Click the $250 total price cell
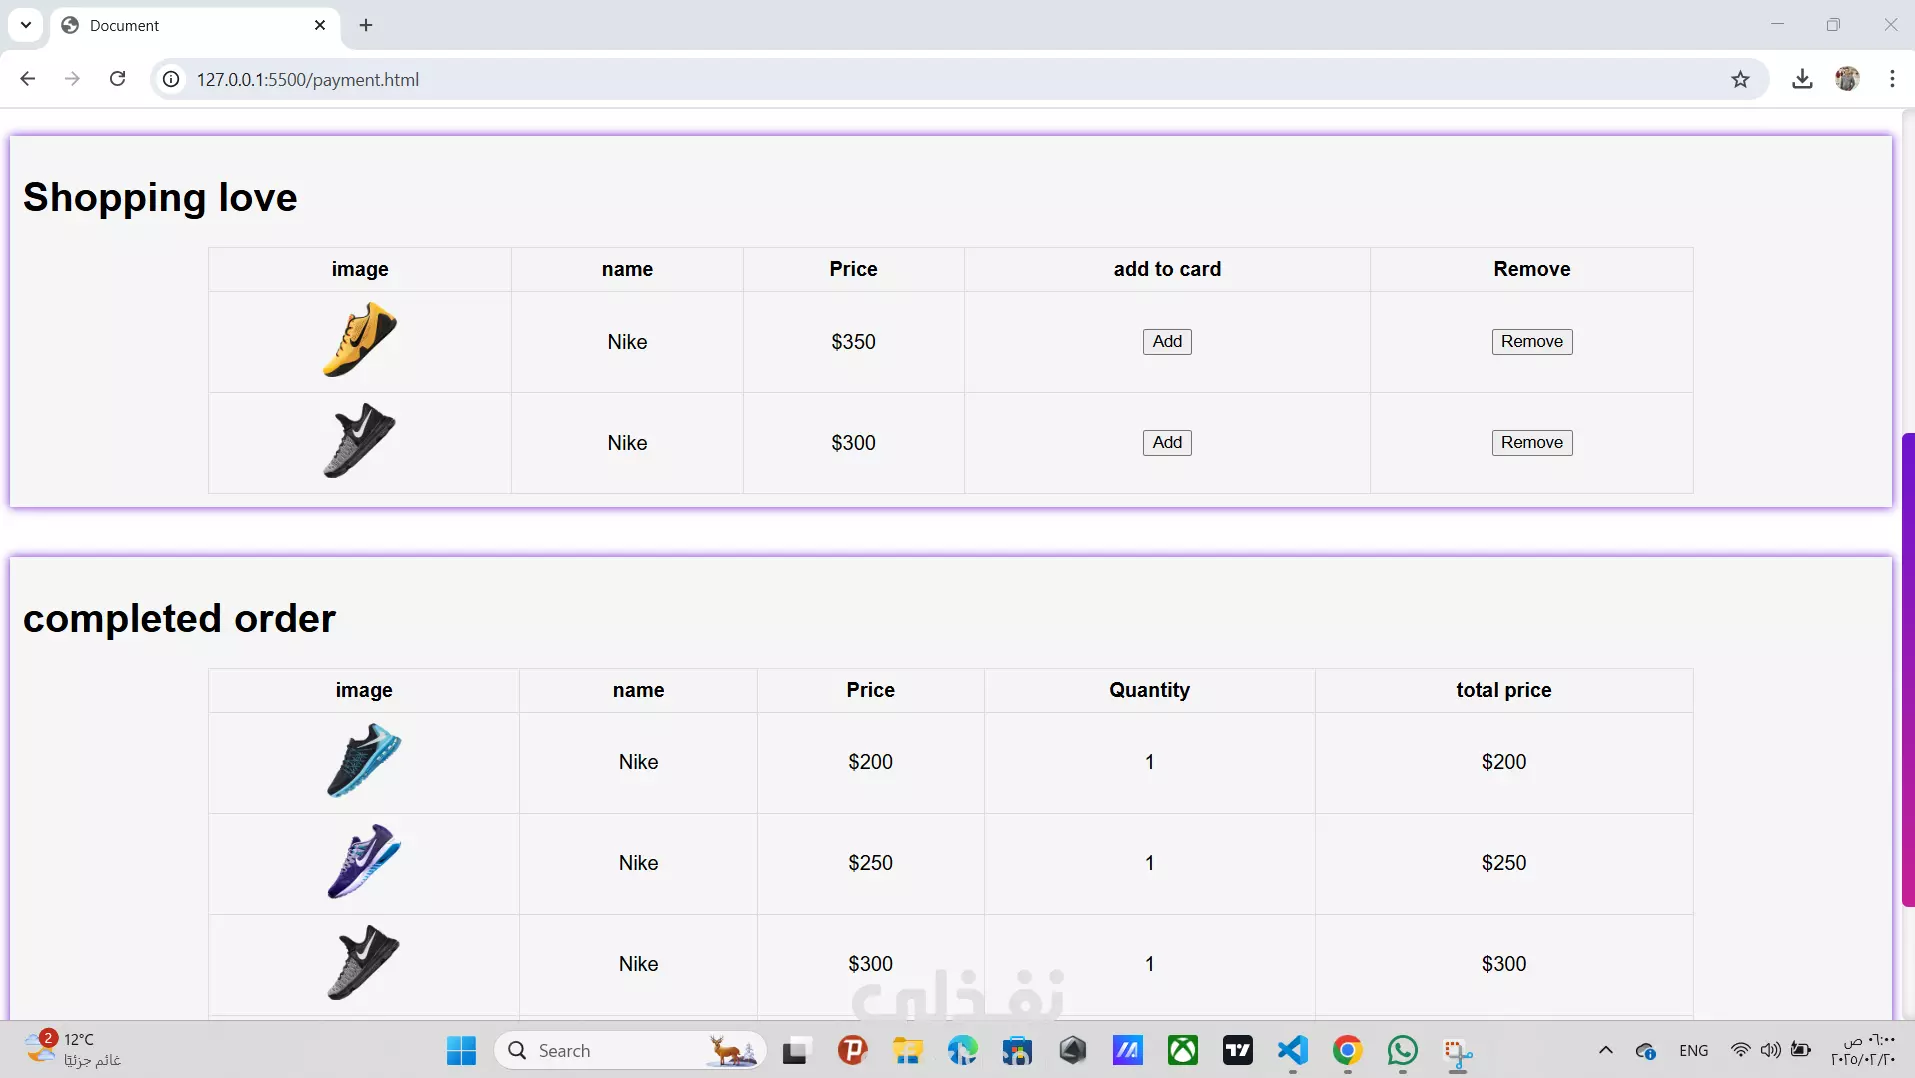1915x1078 pixels. pyautogui.click(x=1503, y=863)
